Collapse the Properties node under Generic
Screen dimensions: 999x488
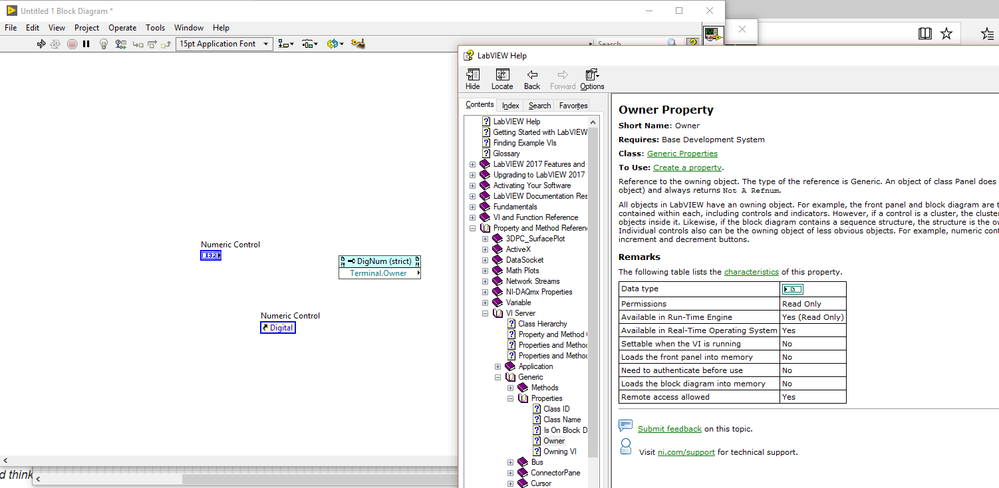tap(510, 399)
